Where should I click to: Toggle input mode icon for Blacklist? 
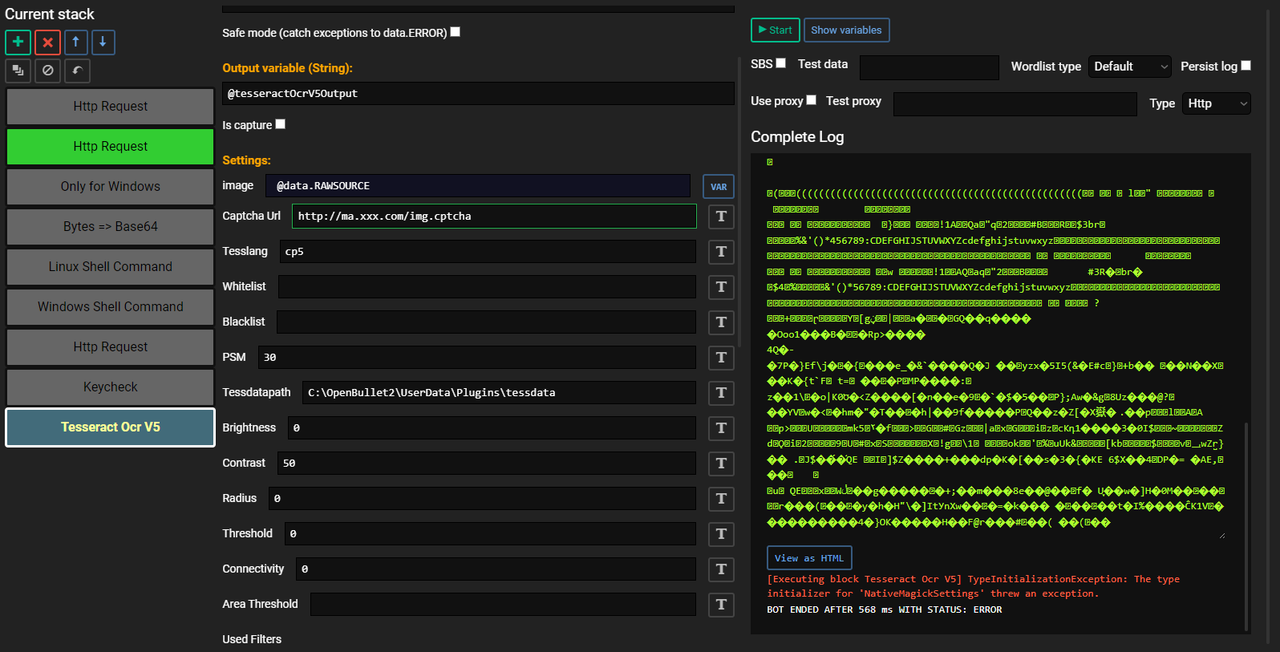tap(721, 322)
